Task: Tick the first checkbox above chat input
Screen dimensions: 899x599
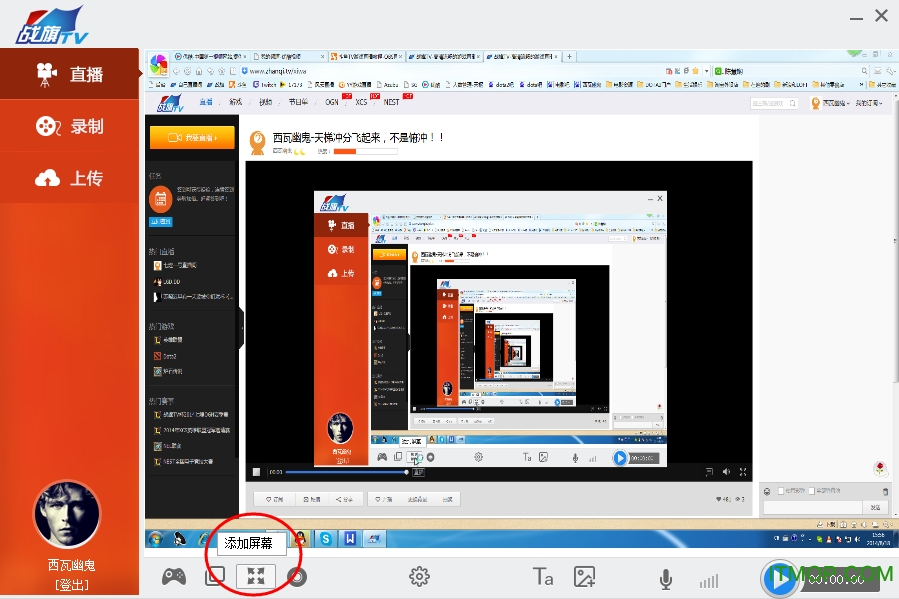Action: (x=781, y=491)
